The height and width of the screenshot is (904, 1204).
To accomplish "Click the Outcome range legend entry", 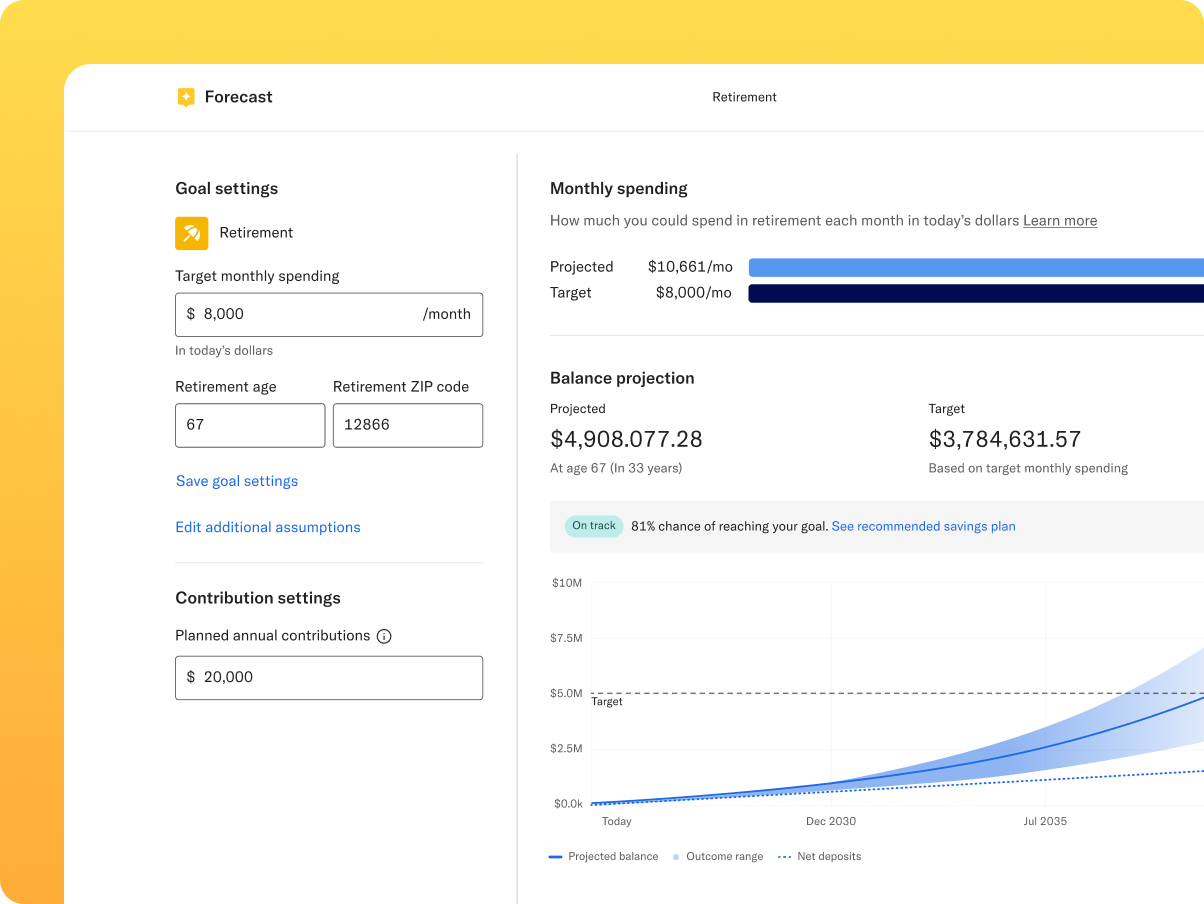I will 718,857.
